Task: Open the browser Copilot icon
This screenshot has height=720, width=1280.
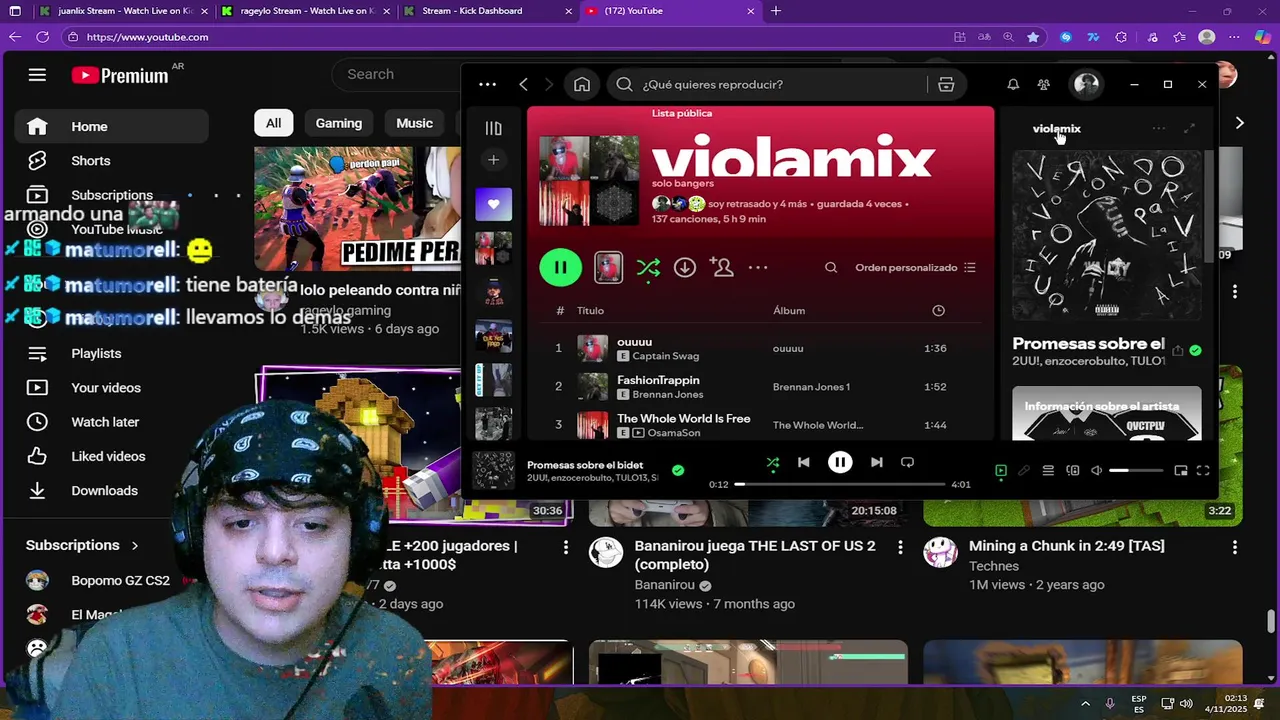Action: click(1262, 37)
